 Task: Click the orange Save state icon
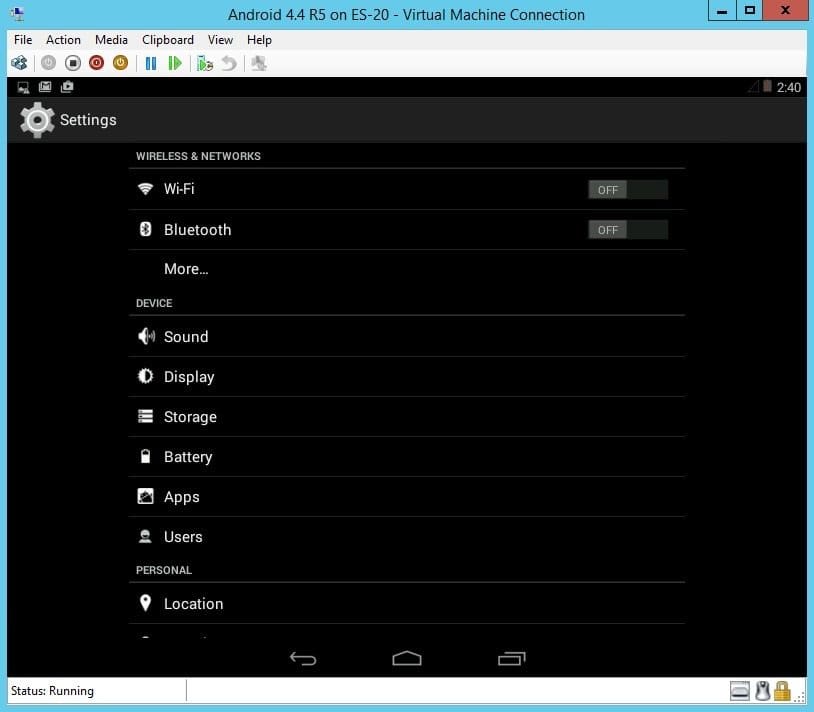pos(120,63)
